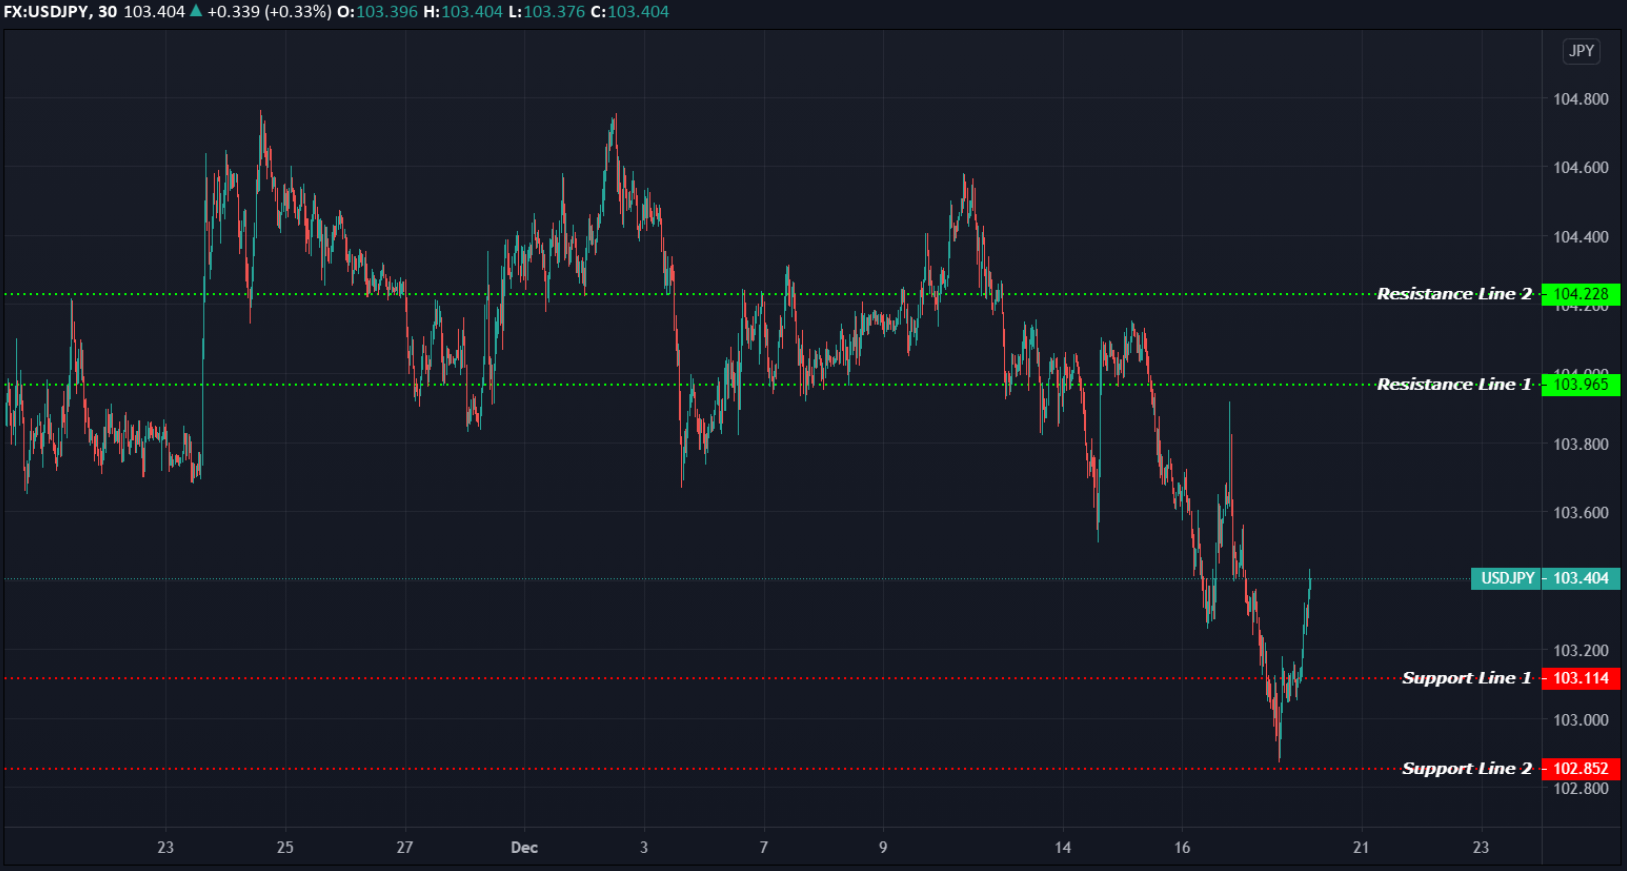Image resolution: width=1627 pixels, height=871 pixels.
Task: Click the red 103.114 price tag
Action: point(1580,678)
